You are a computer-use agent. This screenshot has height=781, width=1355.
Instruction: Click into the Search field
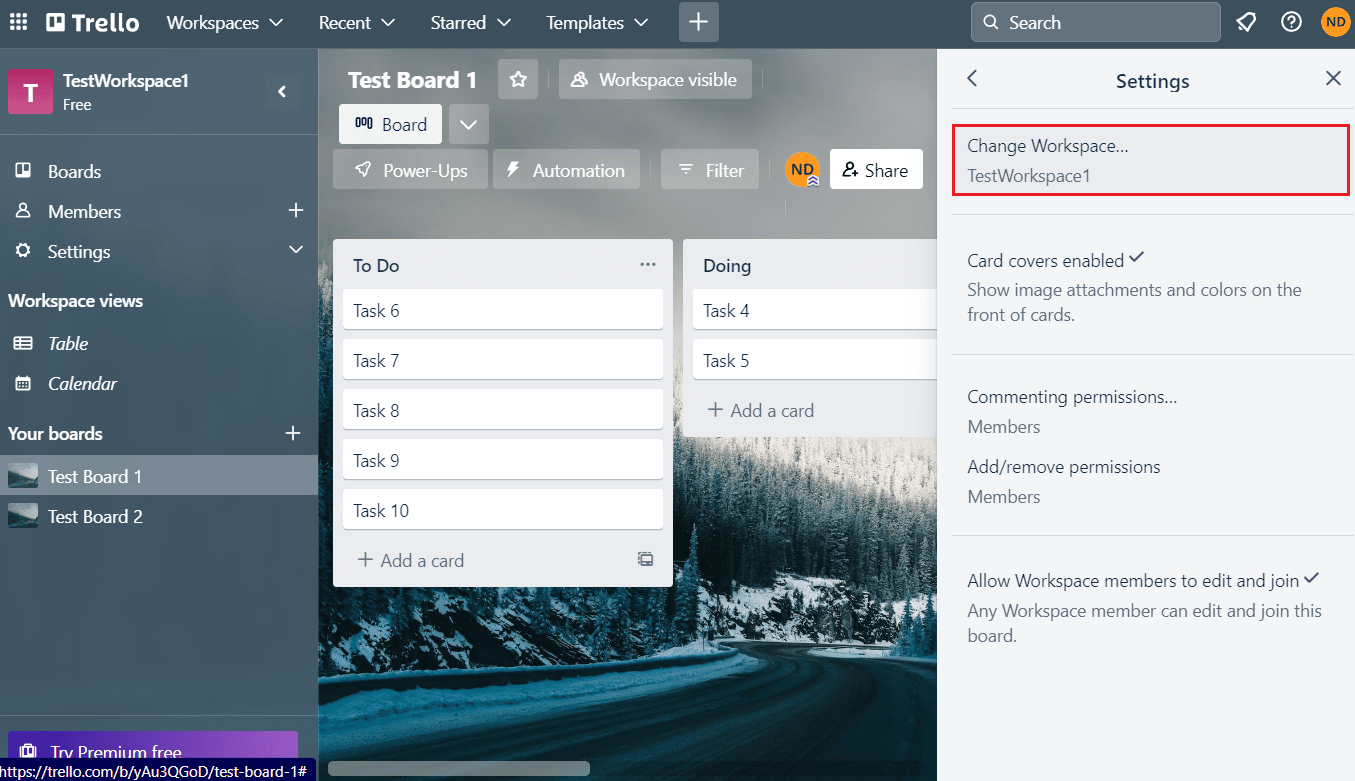click(1096, 22)
